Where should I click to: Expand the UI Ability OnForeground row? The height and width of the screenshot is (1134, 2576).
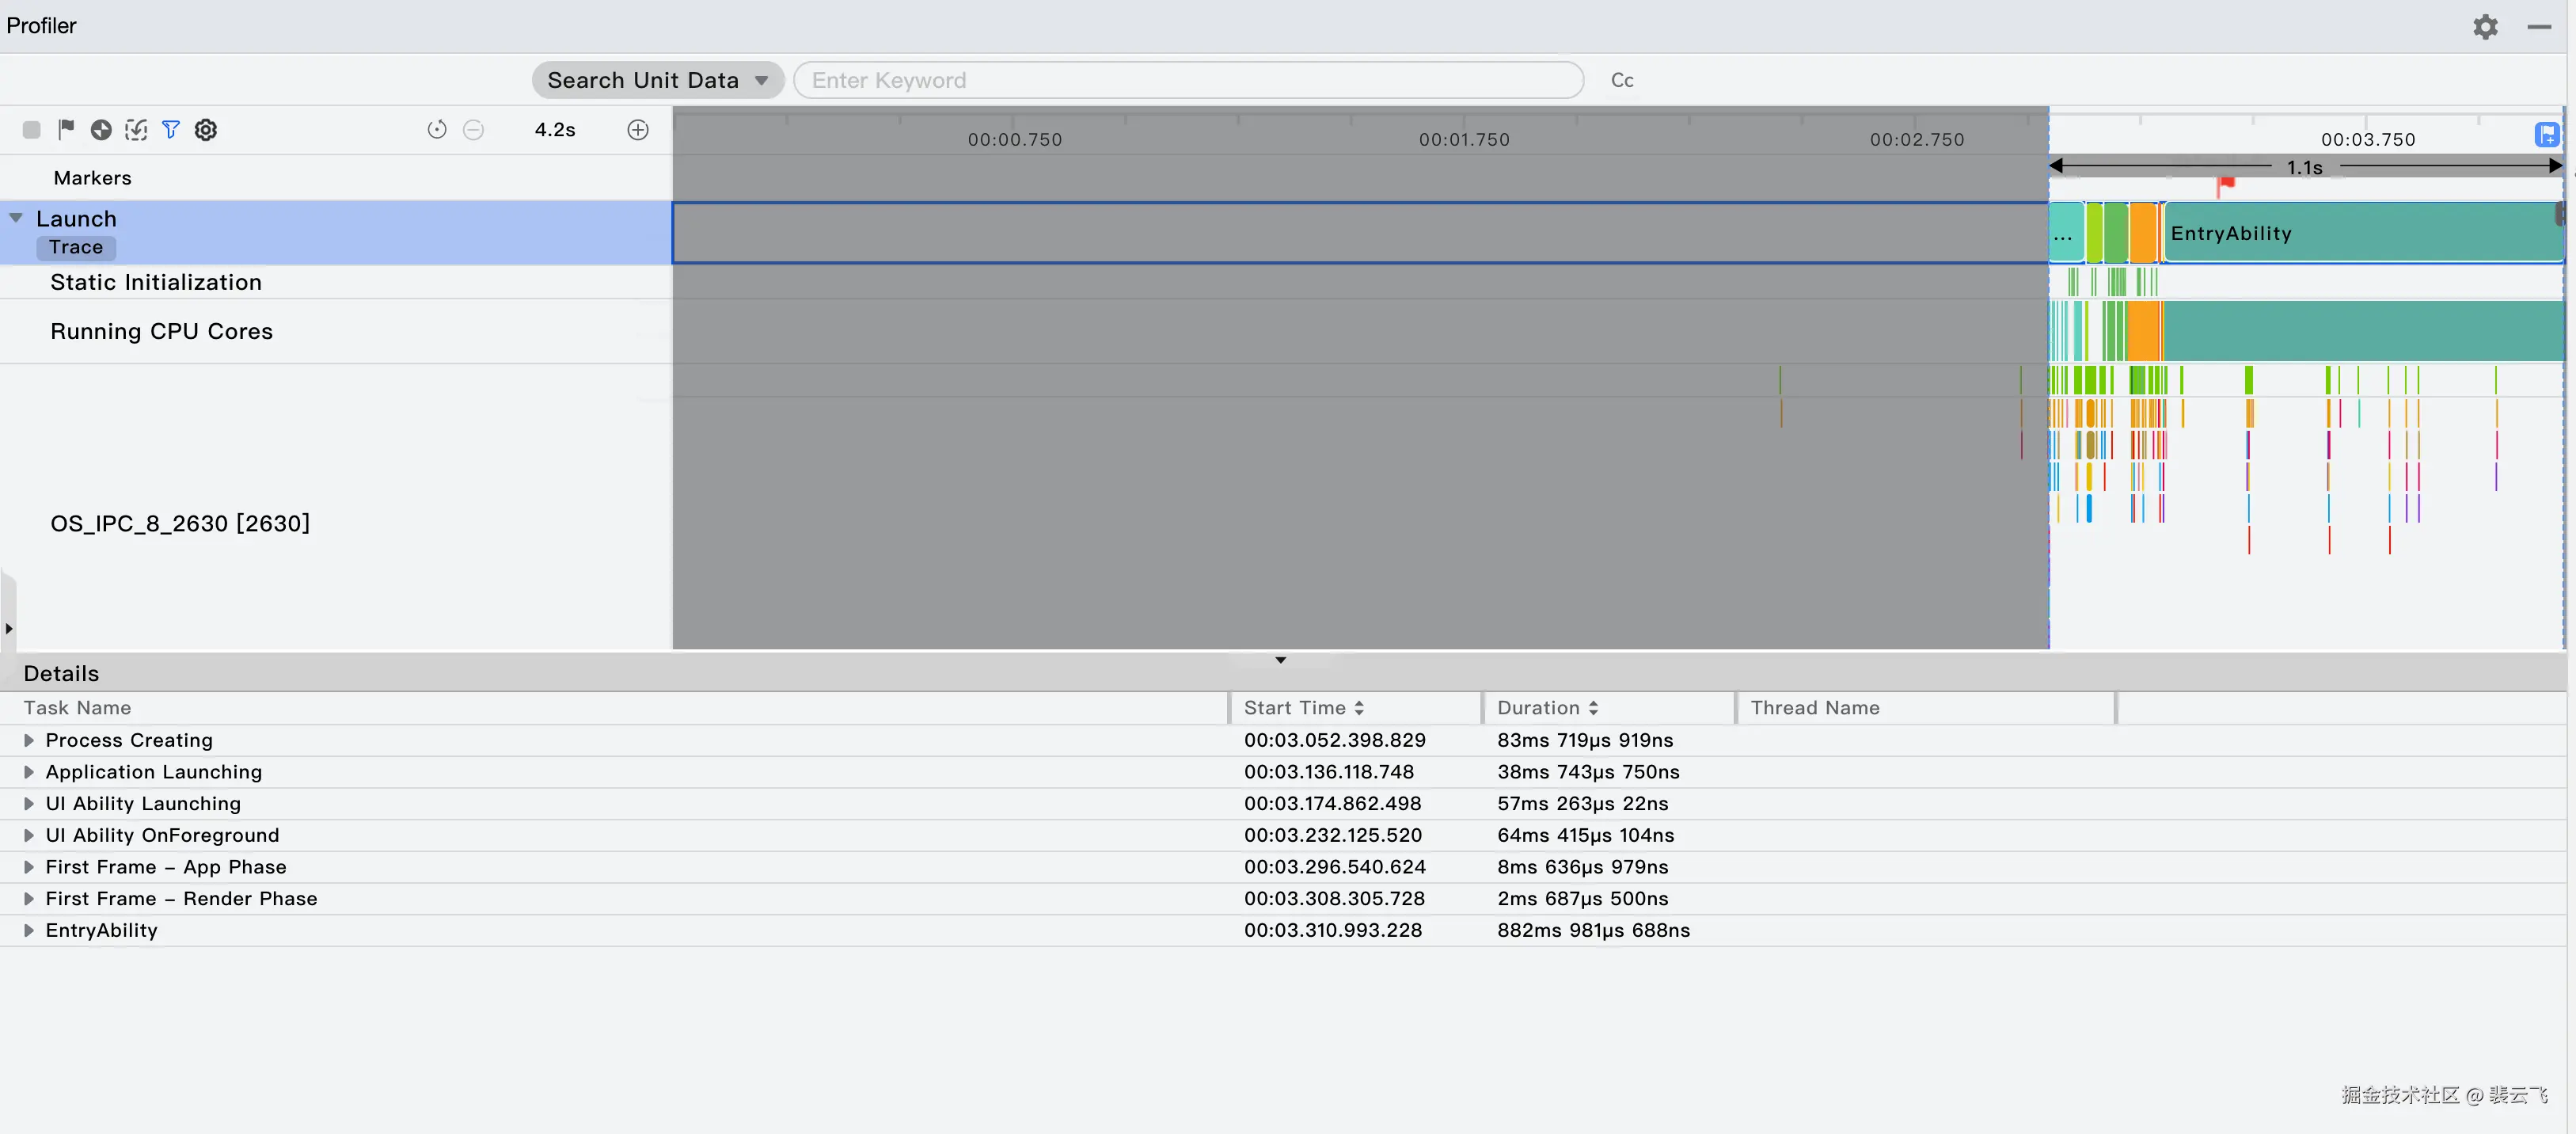click(29, 835)
